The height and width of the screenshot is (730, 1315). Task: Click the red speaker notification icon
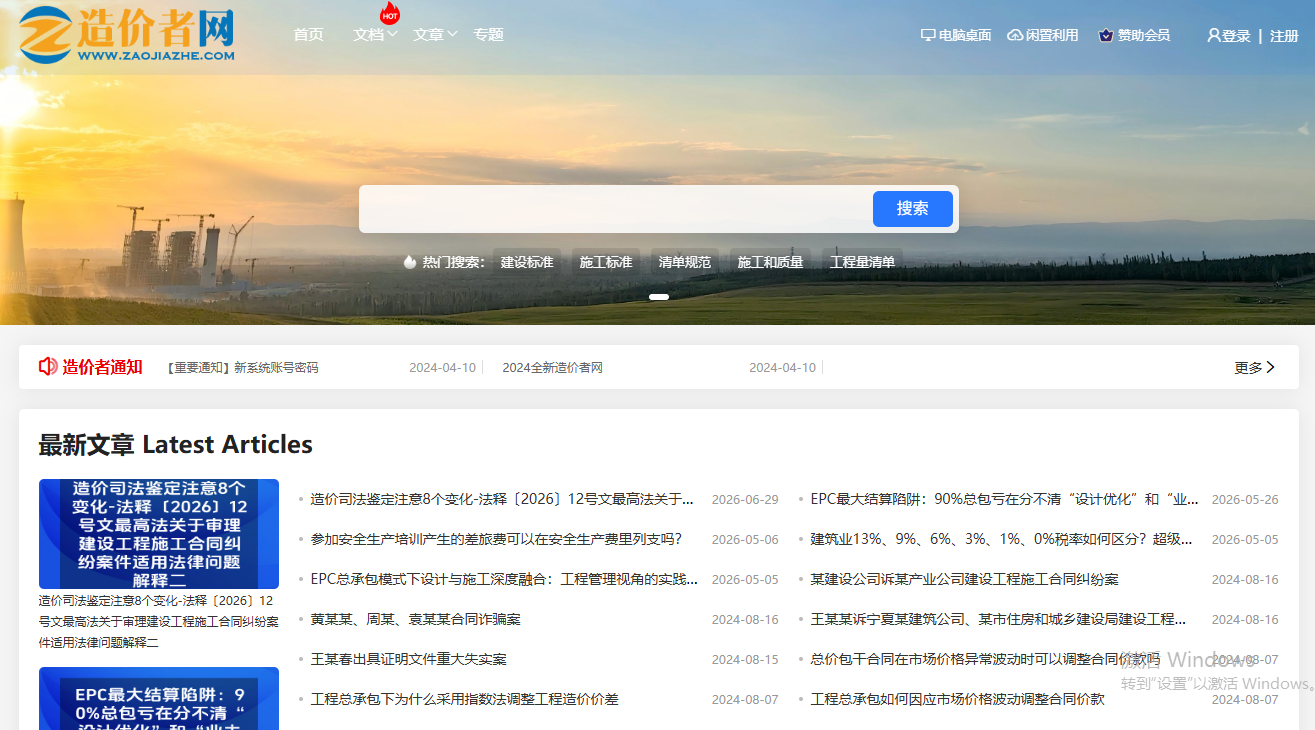click(48, 367)
